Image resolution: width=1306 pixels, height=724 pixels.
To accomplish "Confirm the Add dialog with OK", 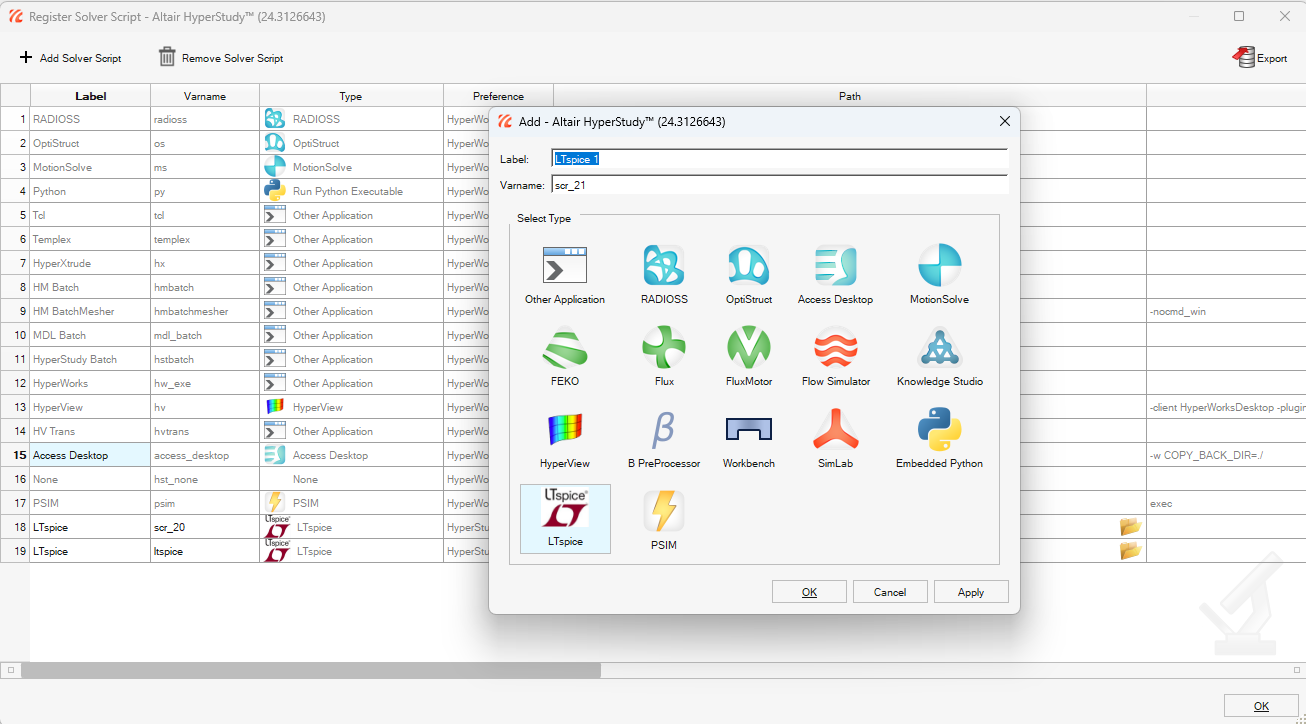I will click(809, 592).
